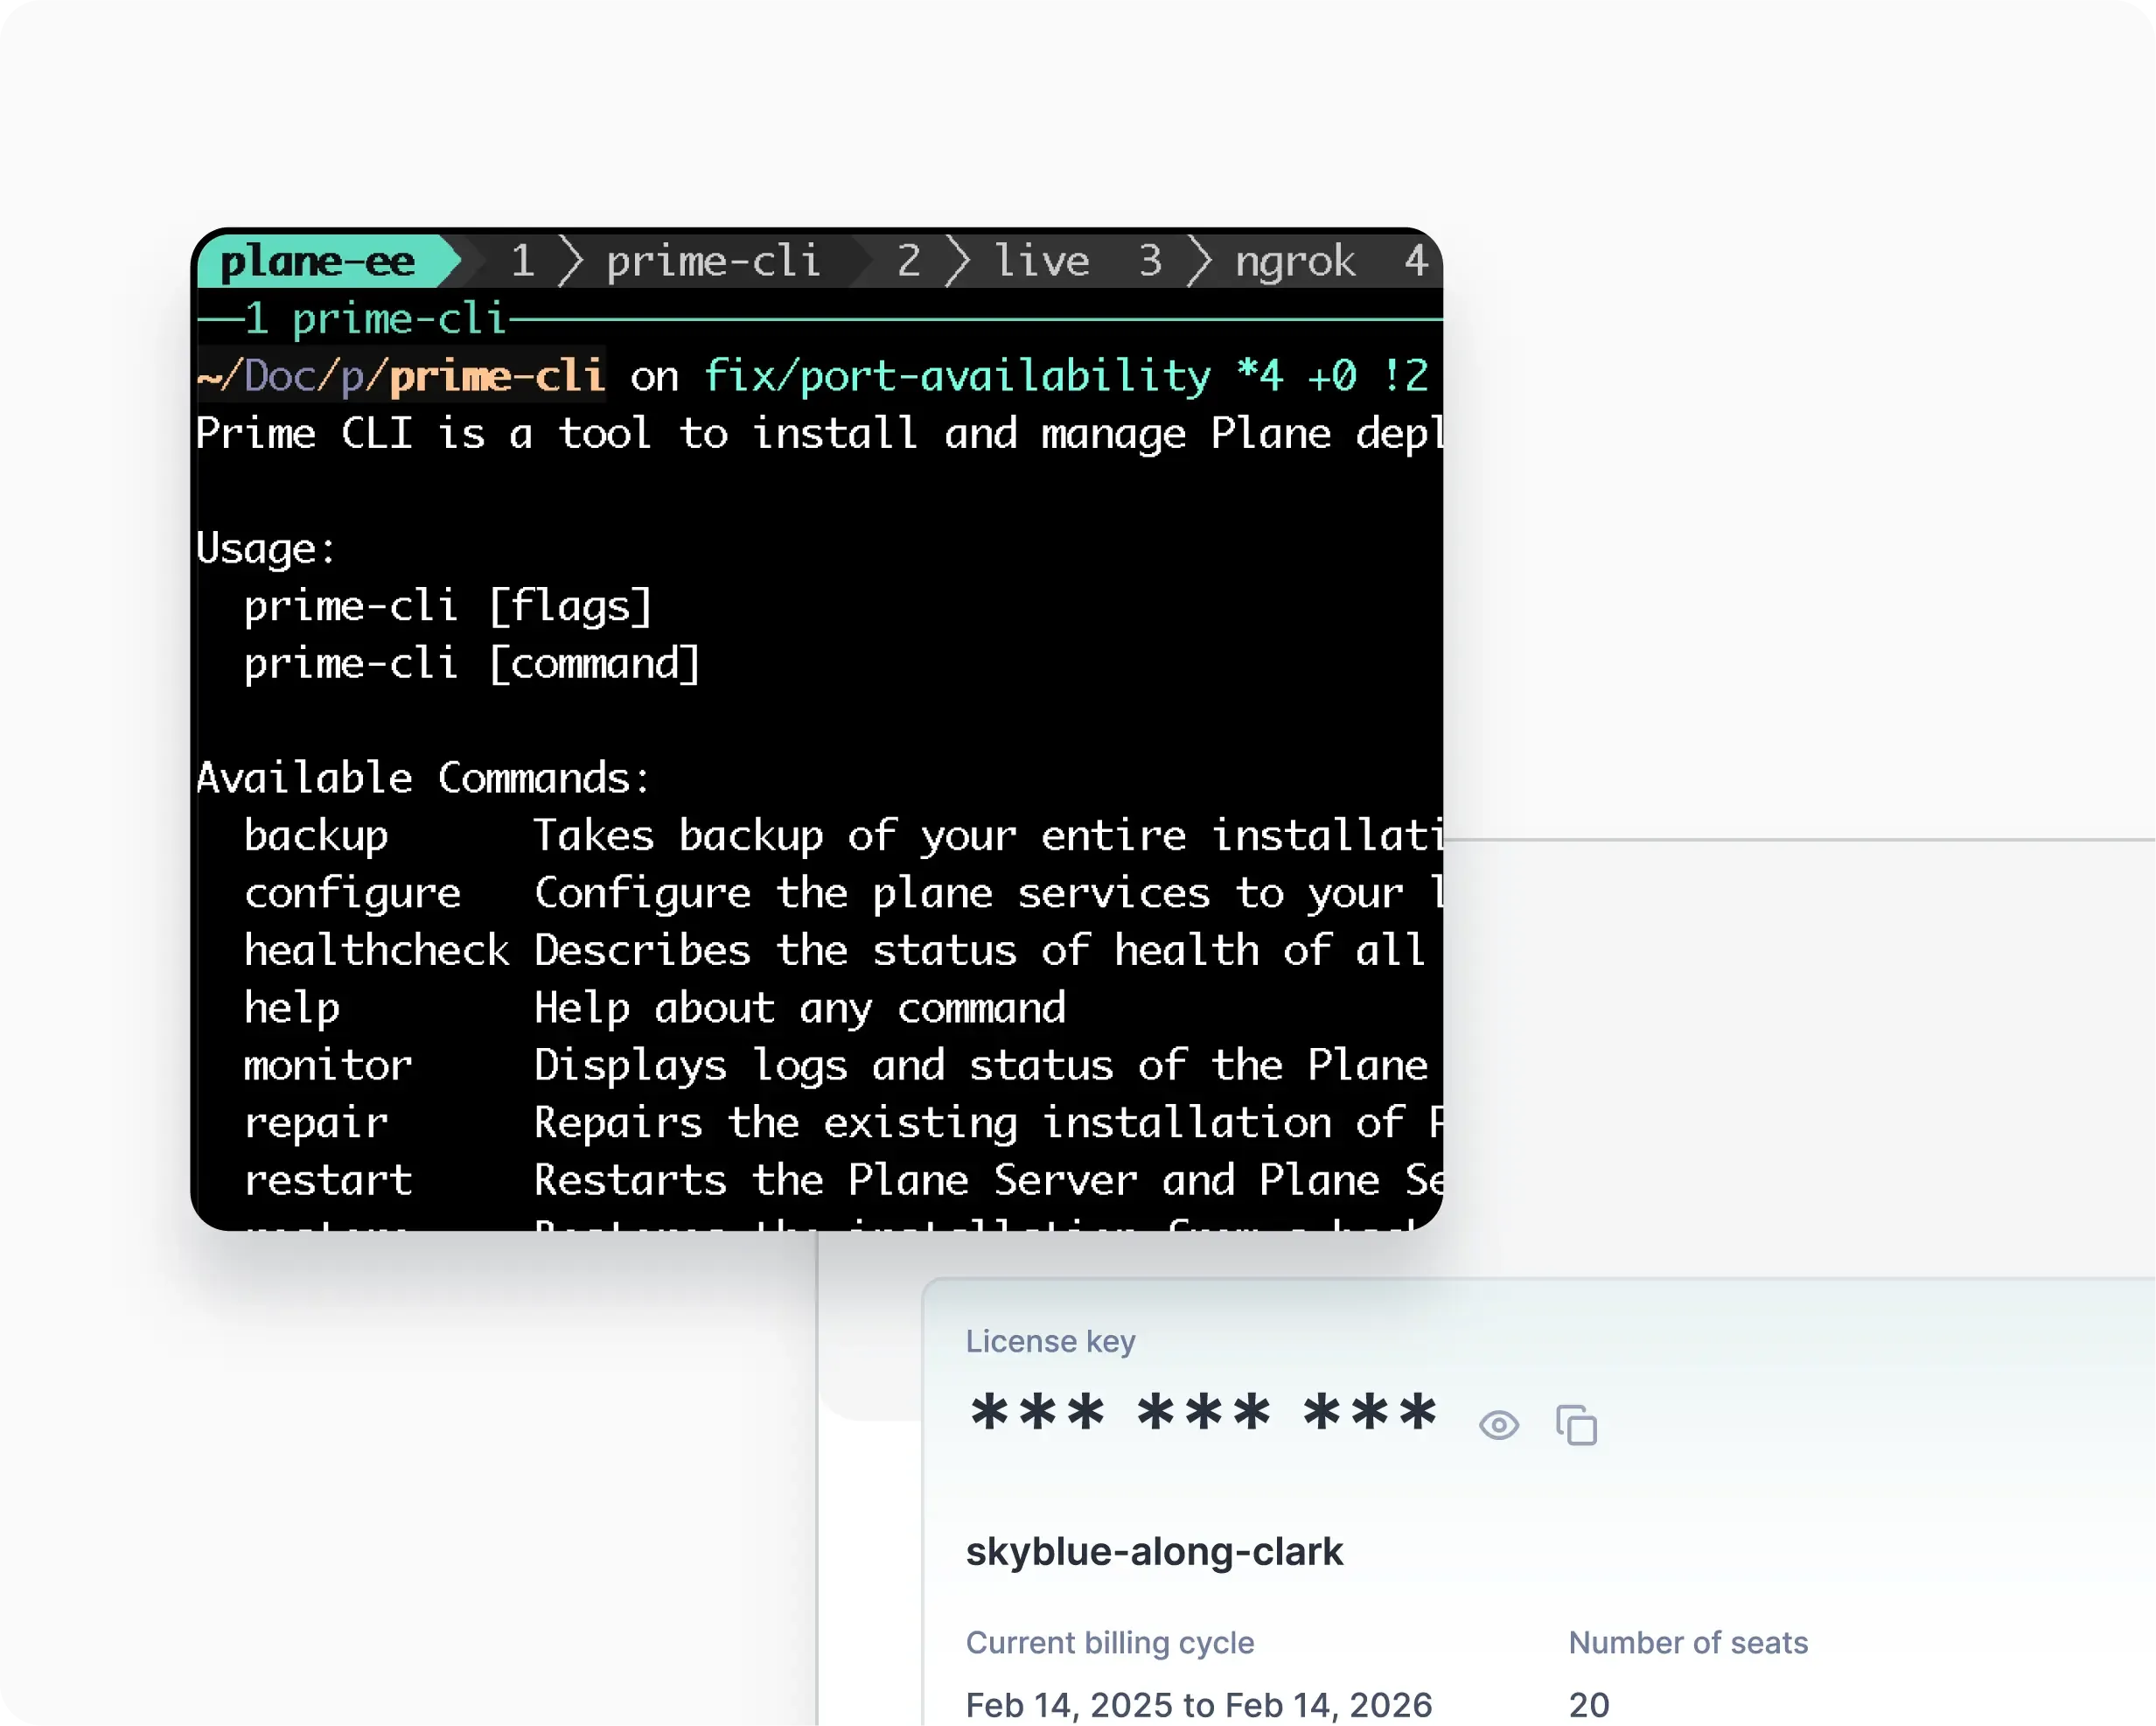Click the monitor command in Available Commands

coord(327,1064)
